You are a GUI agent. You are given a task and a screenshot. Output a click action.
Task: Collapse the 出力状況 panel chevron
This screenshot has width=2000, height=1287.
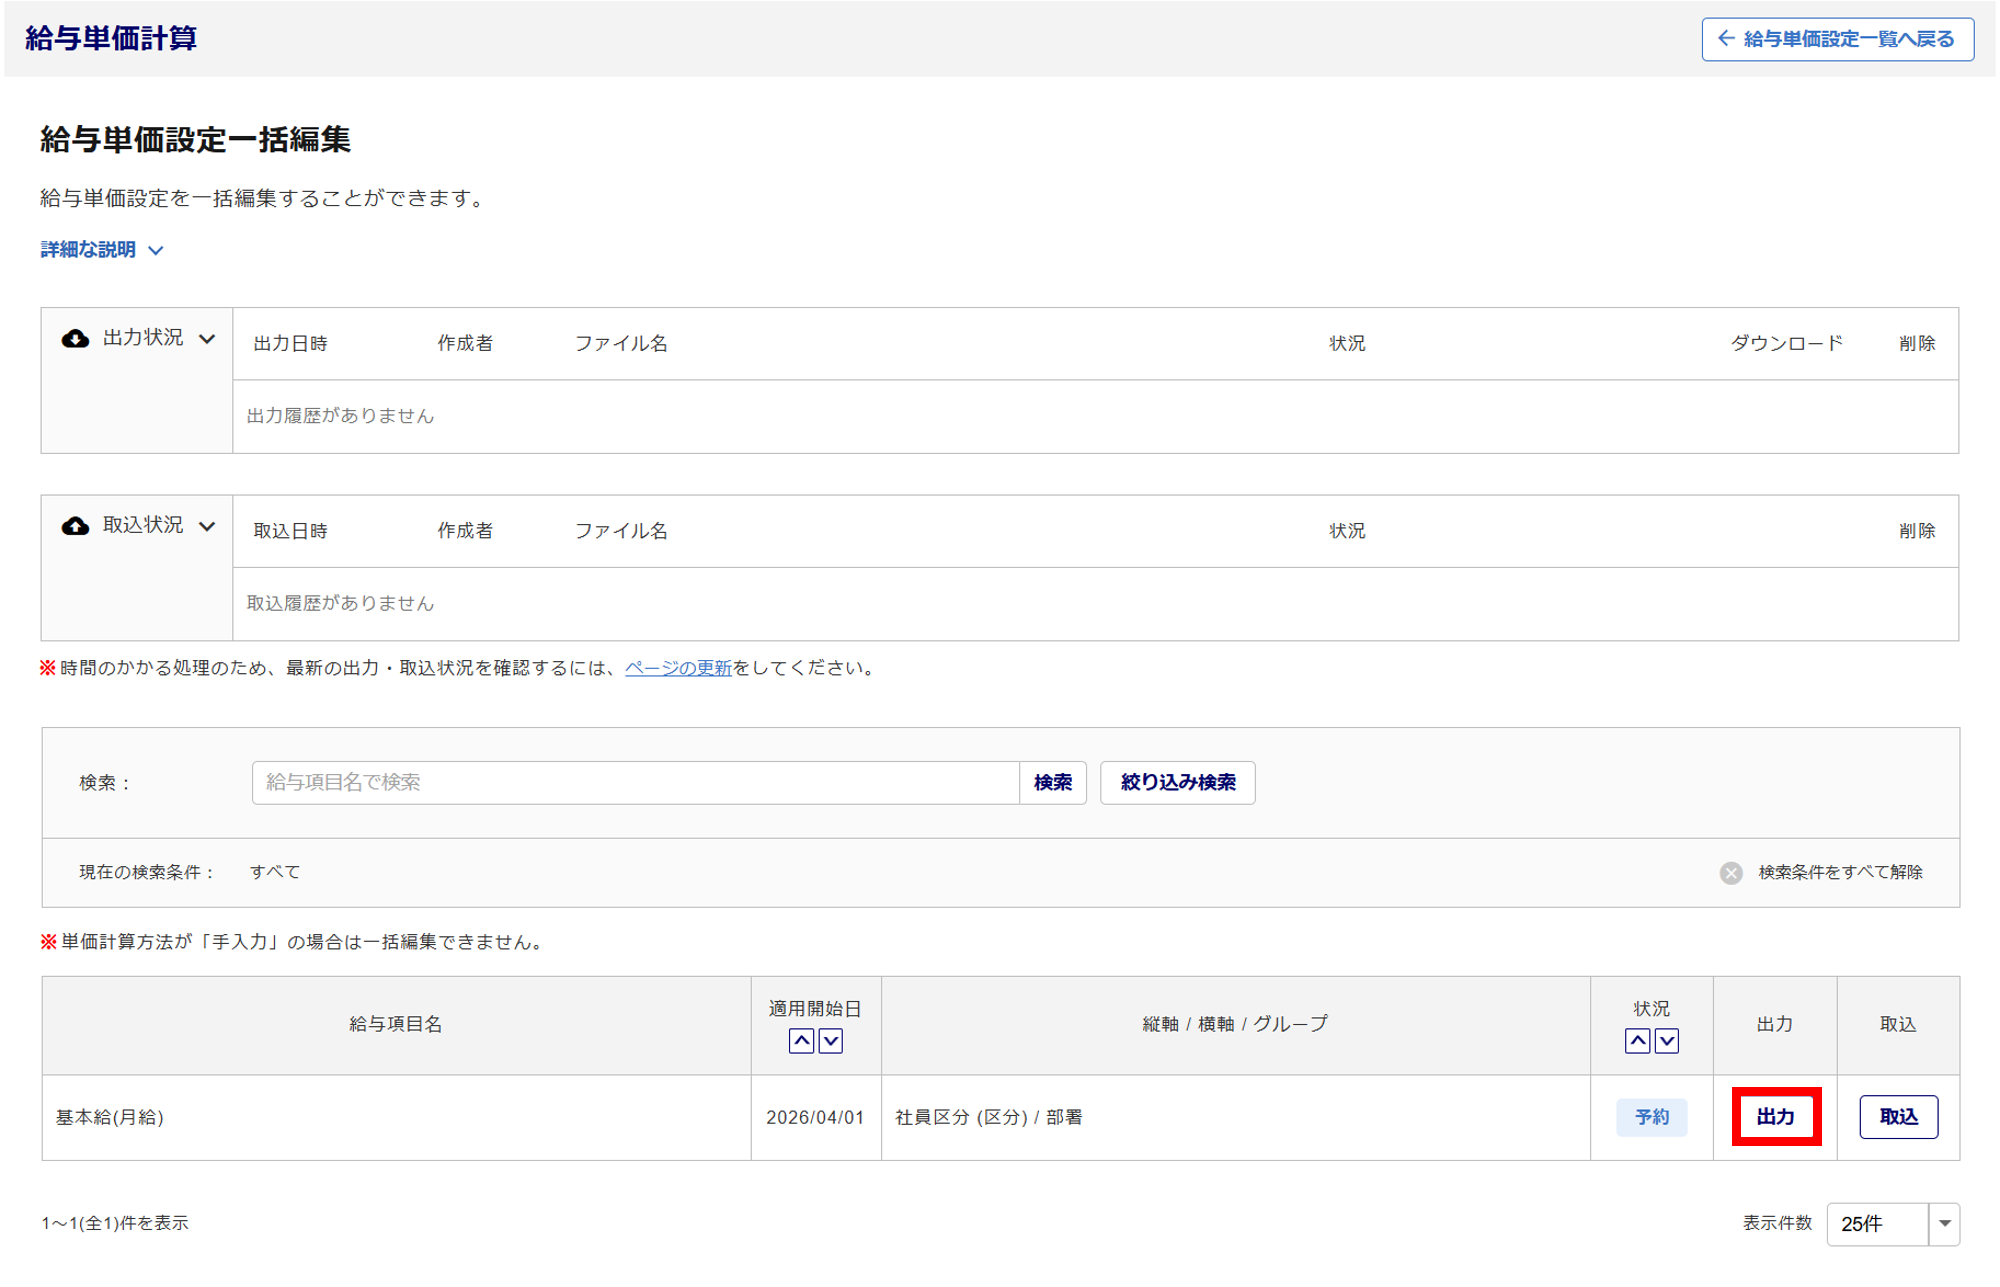(x=207, y=339)
